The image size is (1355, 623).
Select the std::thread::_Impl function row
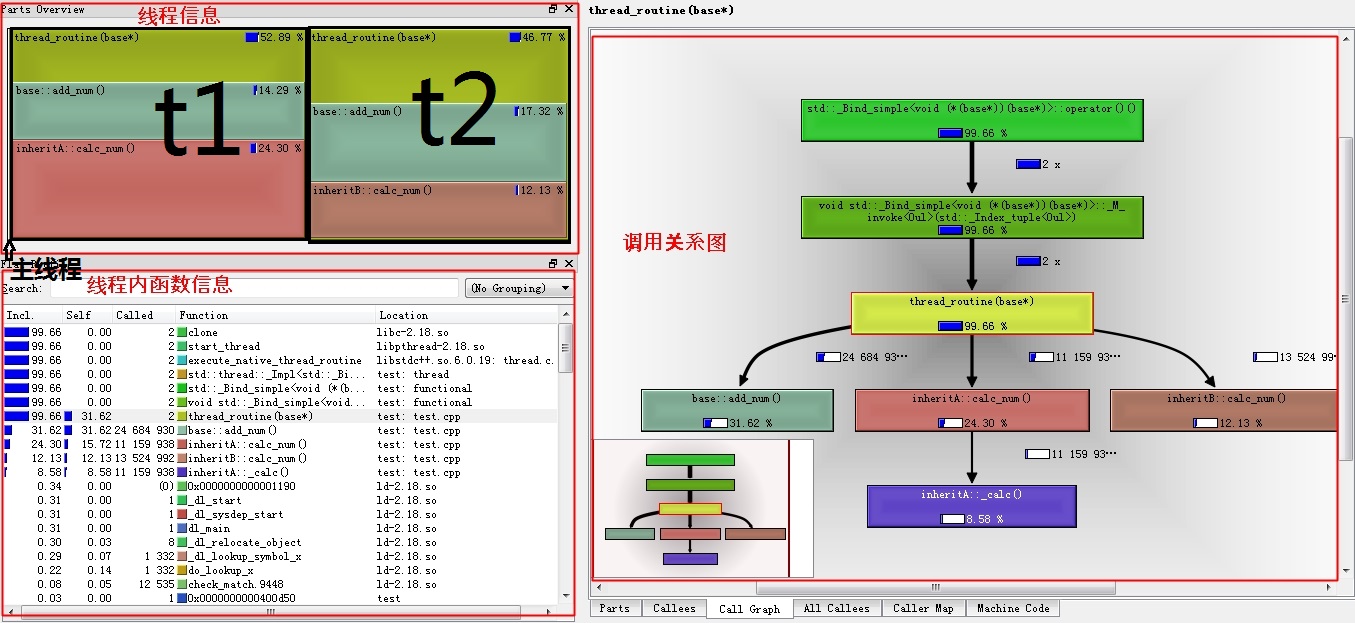pos(280,375)
